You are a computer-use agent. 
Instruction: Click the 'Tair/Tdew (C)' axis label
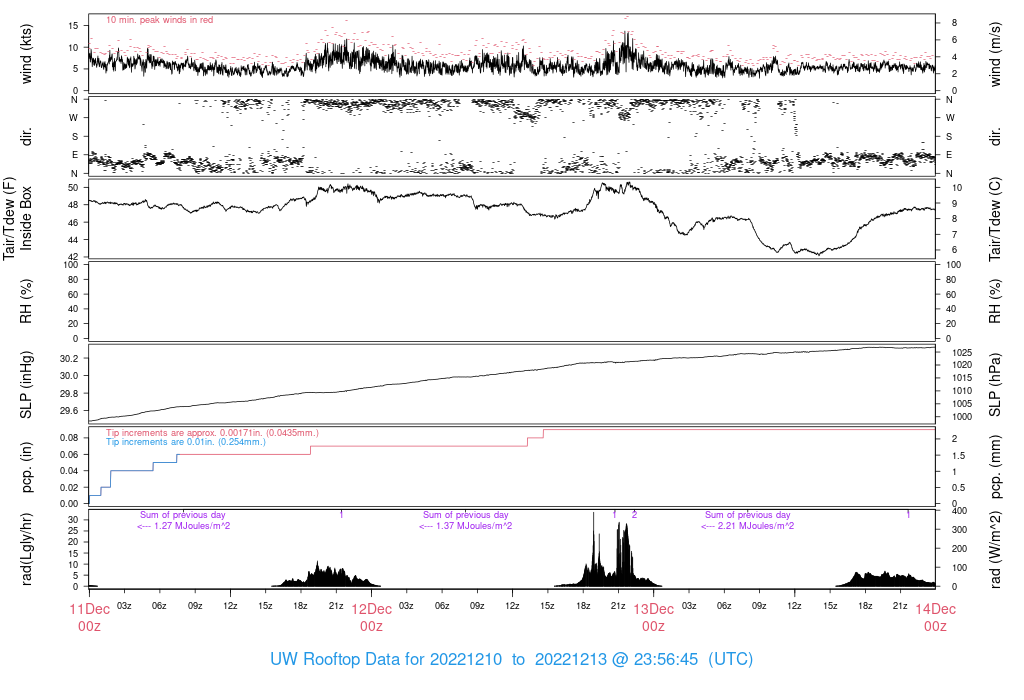pos(995,219)
